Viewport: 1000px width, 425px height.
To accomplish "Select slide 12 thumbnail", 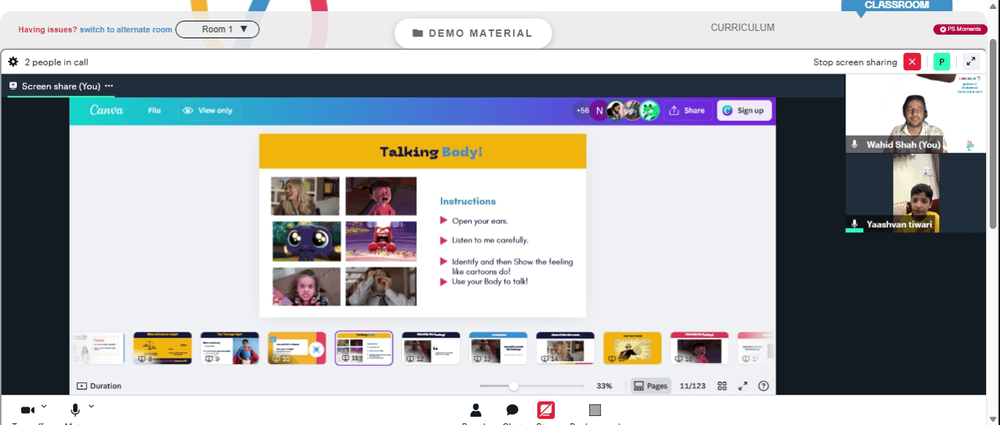I will [x=431, y=348].
